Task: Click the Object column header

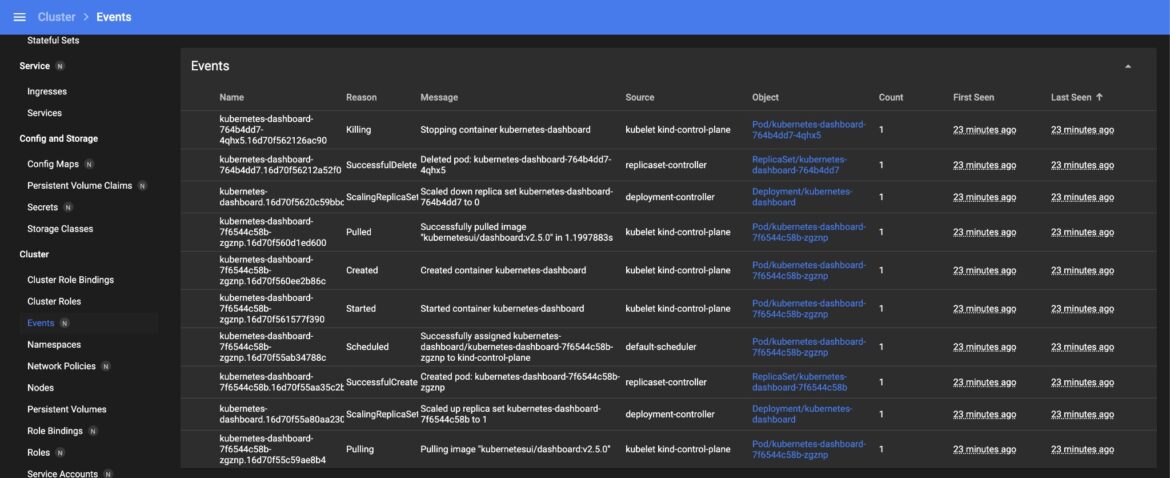Action: (766, 98)
